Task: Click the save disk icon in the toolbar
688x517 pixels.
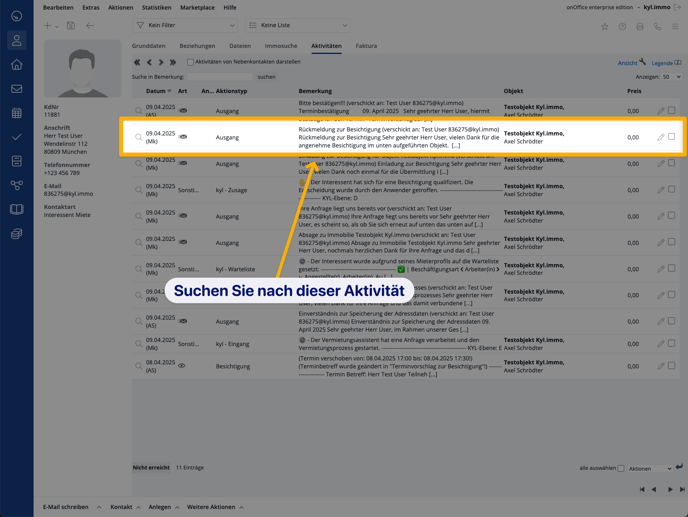Action: (71, 25)
